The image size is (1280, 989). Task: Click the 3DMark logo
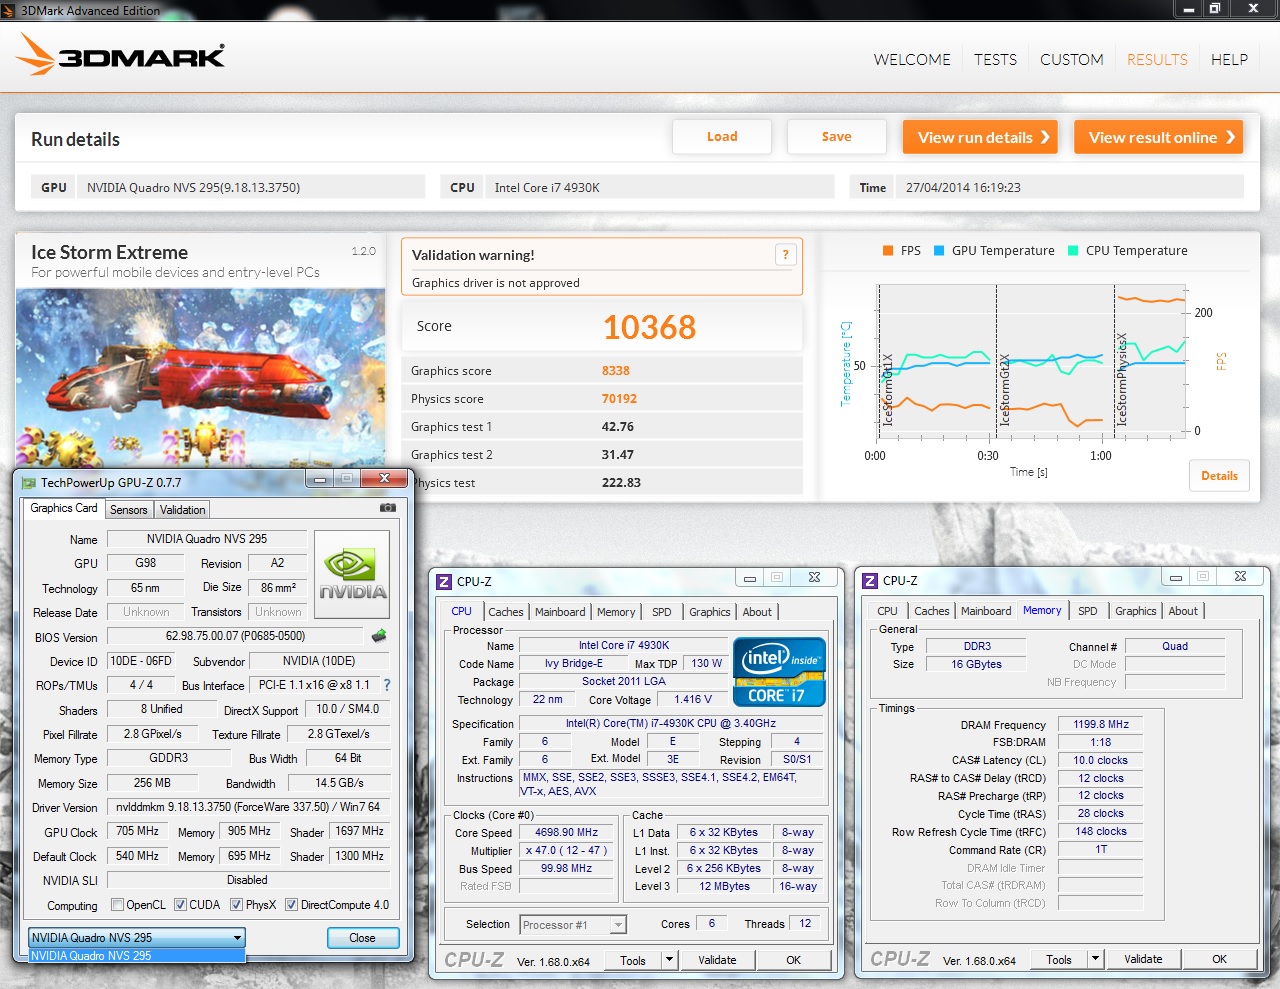[x=121, y=55]
